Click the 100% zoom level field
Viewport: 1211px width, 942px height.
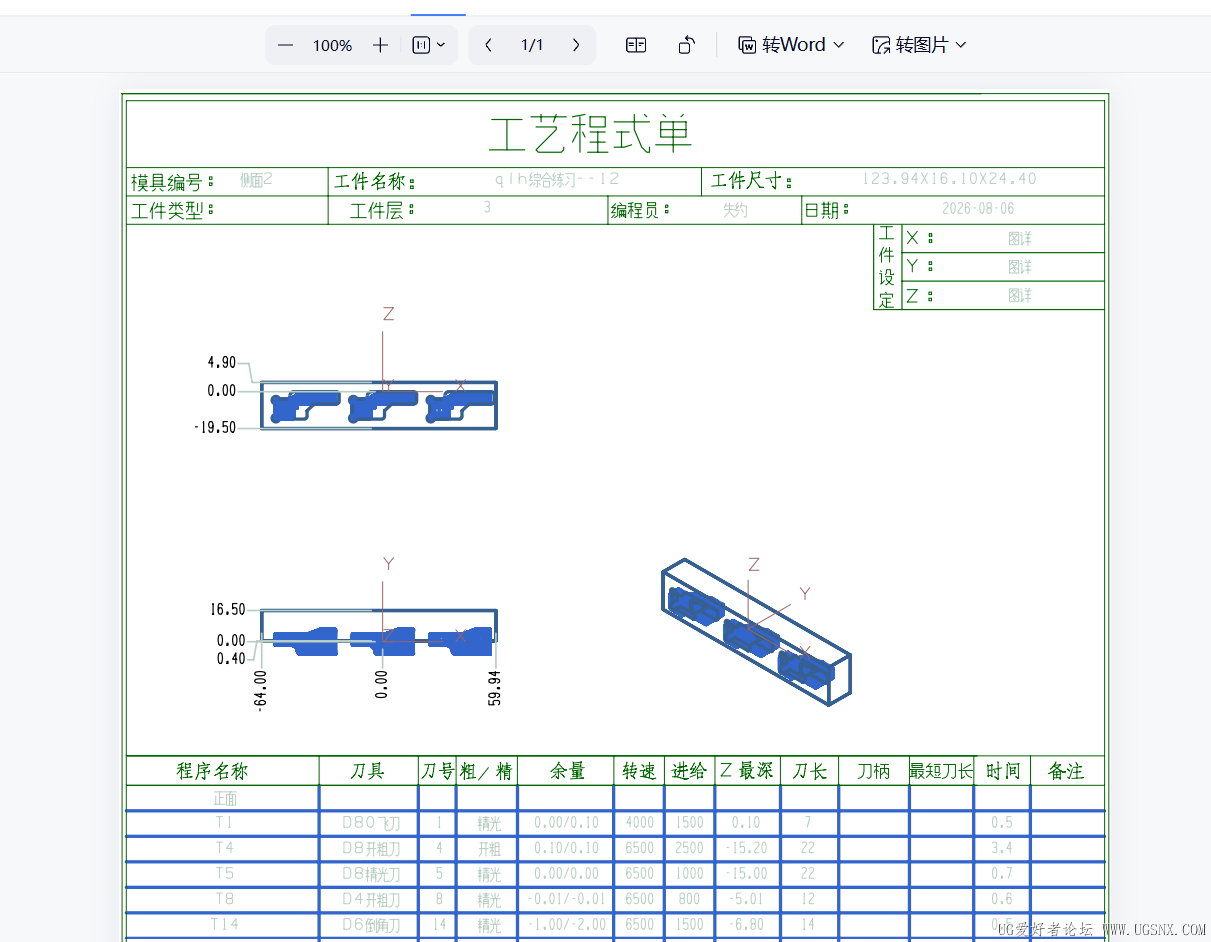pos(332,45)
